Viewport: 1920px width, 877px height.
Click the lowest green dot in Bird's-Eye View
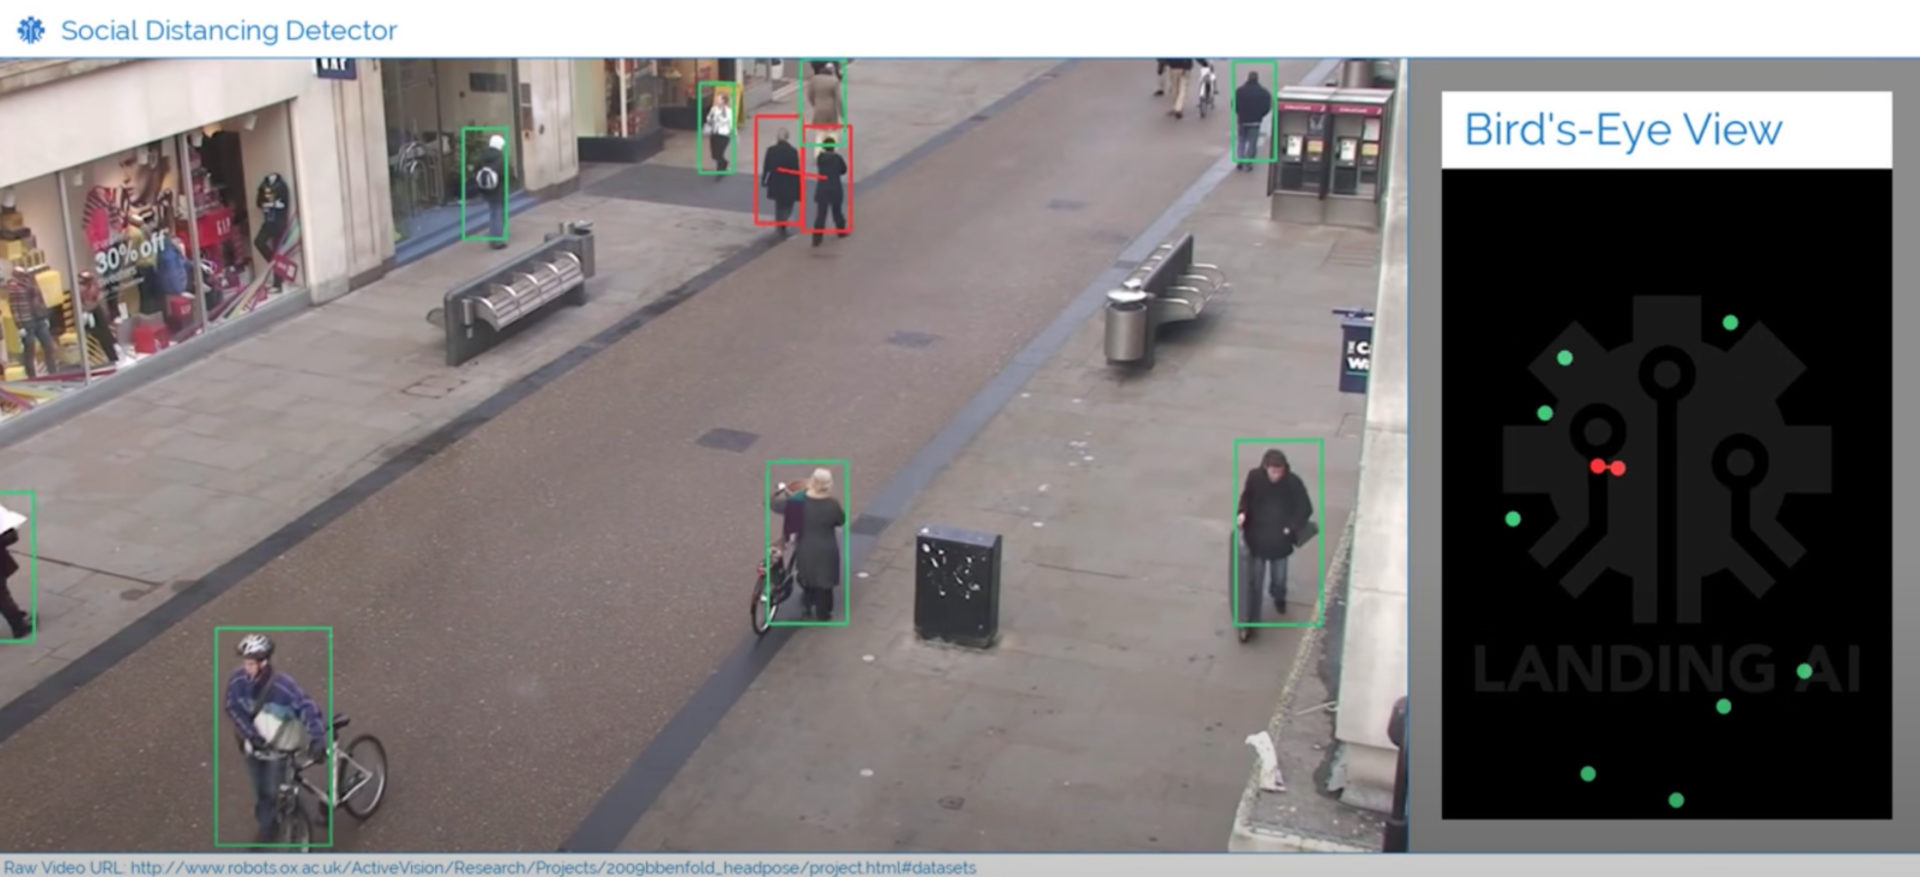[1676, 800]
